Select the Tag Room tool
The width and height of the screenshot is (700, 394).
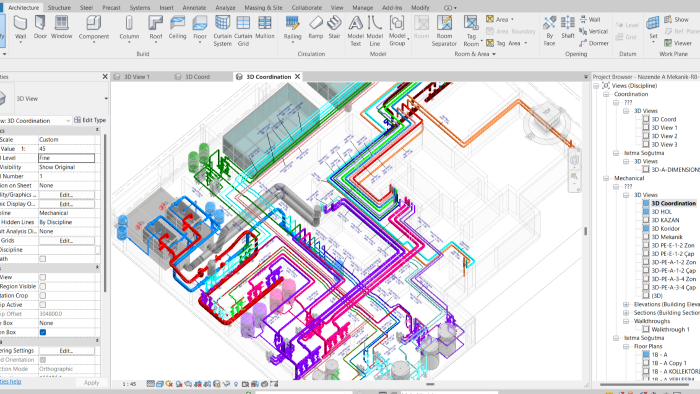[471, 30]
